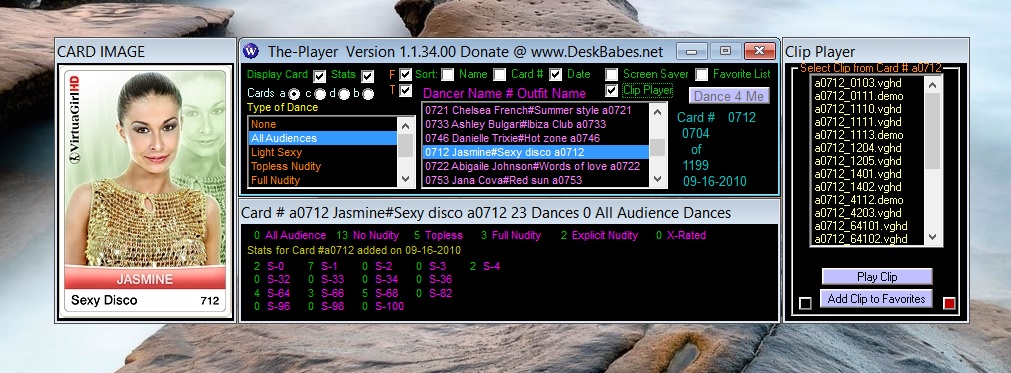Select 0753 Jana Cova#Red sun entry
The width and height of the screenshot is (1011, 373).
pyautogui.click(x=535, y=180)
